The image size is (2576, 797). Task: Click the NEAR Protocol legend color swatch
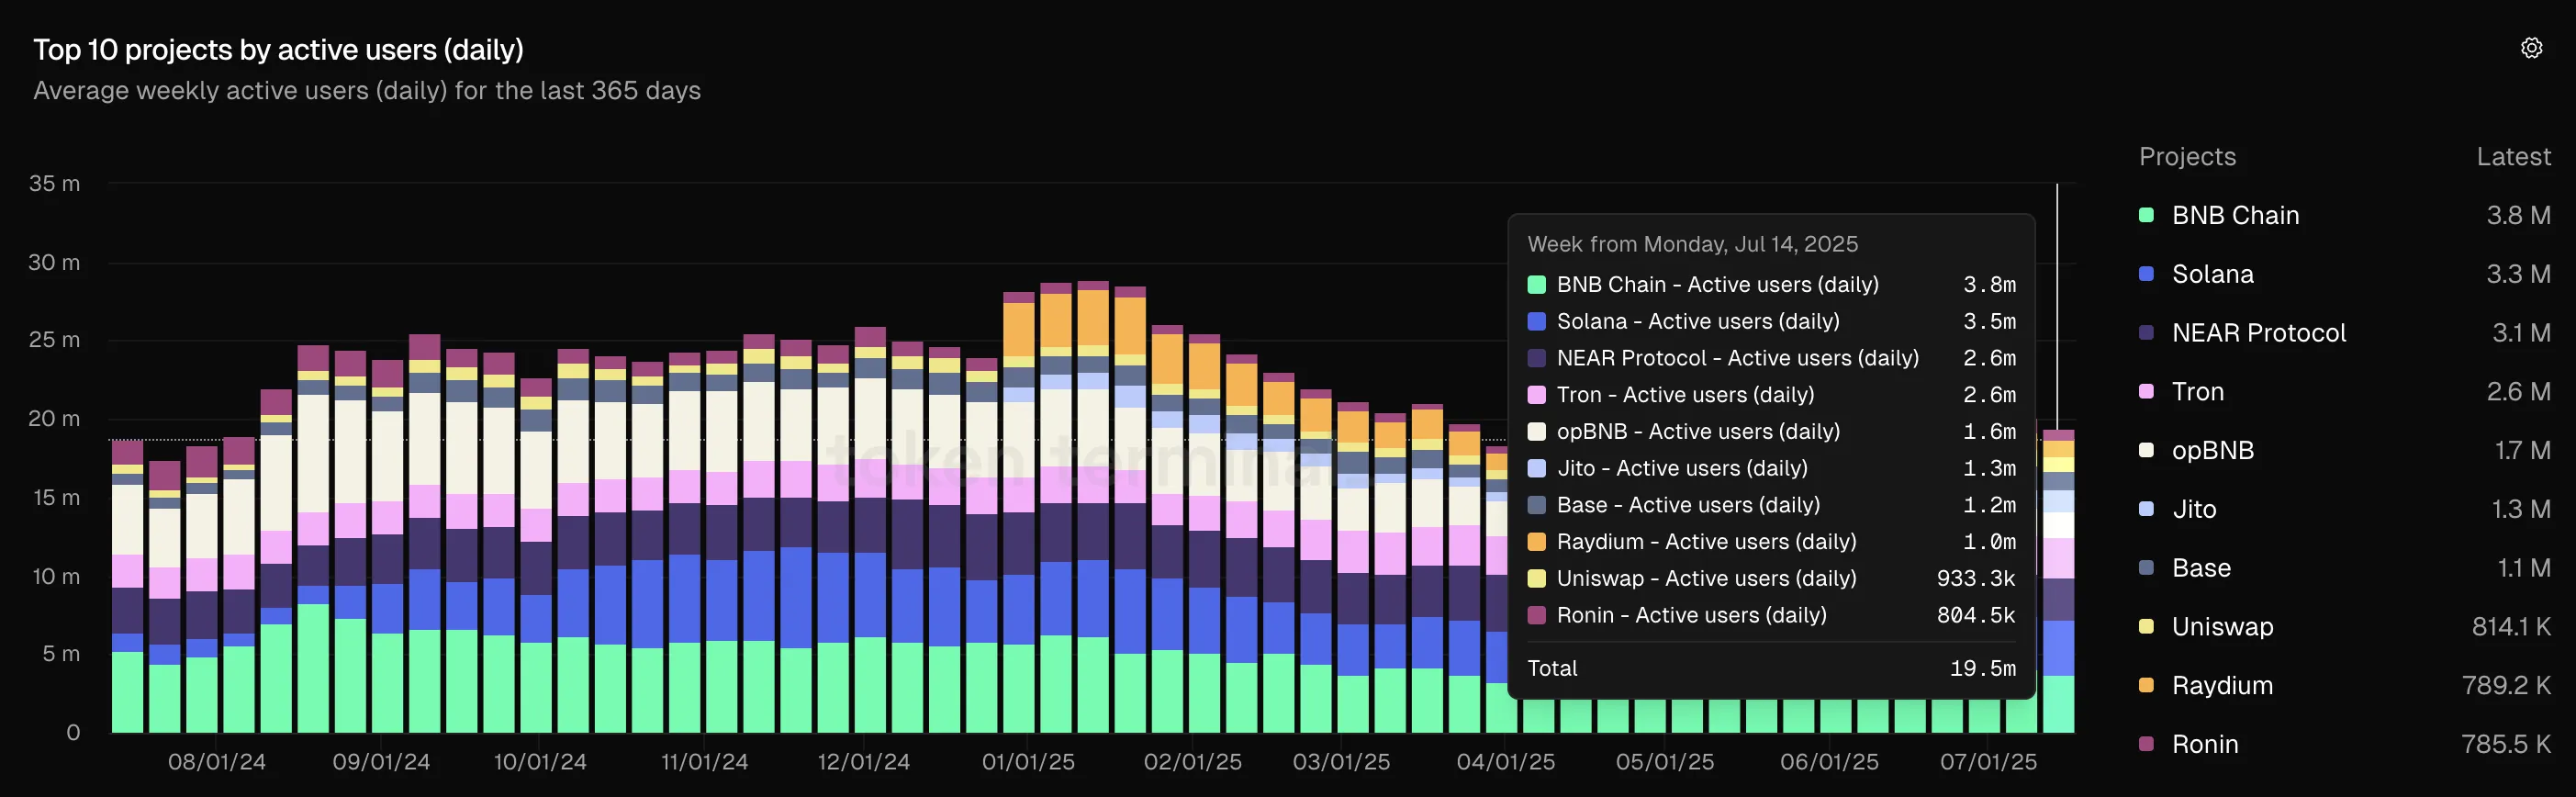2146,333
